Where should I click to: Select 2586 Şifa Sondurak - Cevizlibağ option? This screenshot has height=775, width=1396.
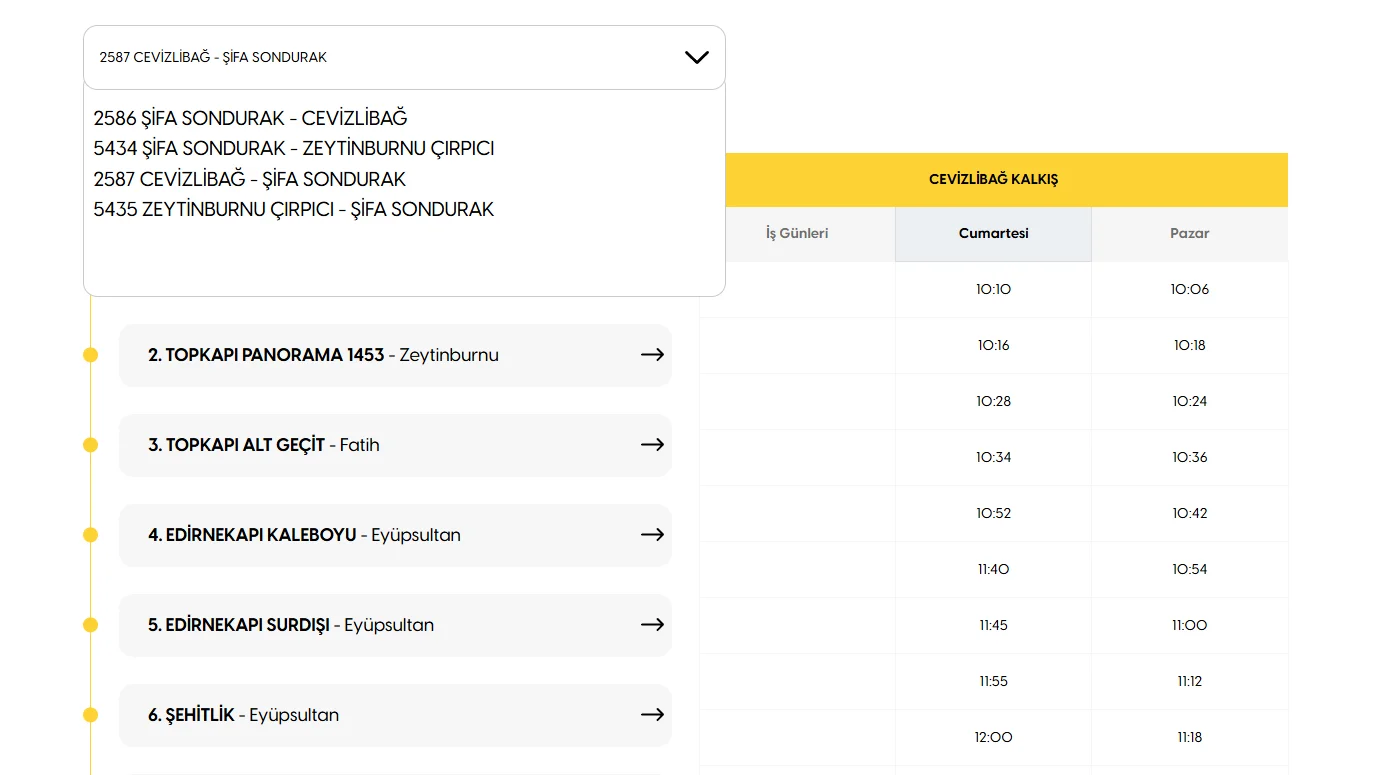(250, 118)
